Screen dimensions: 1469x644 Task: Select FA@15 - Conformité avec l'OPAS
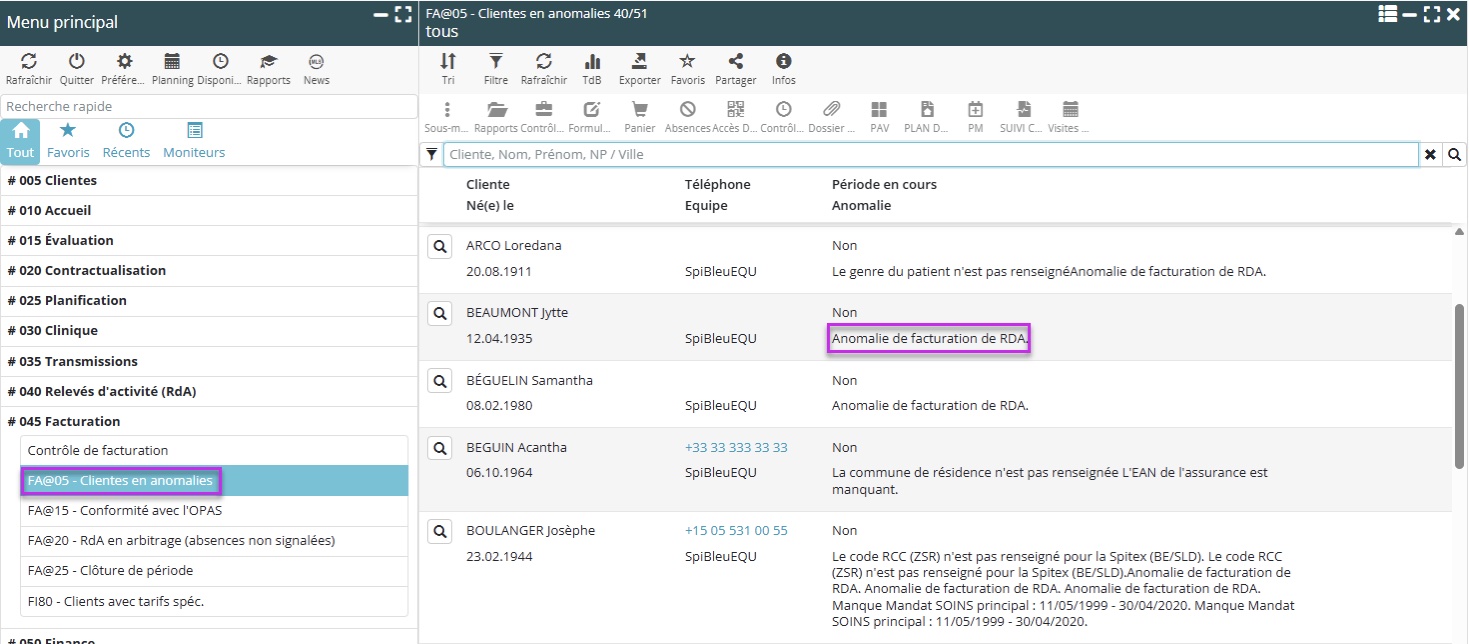[124, 510]
